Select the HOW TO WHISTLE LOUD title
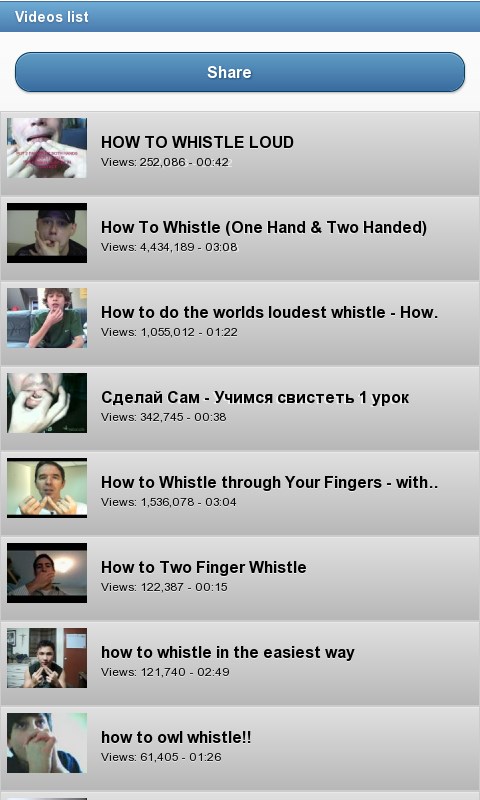Image resolution: width=480 pixels, height=800 pixels. pos(197,142)
